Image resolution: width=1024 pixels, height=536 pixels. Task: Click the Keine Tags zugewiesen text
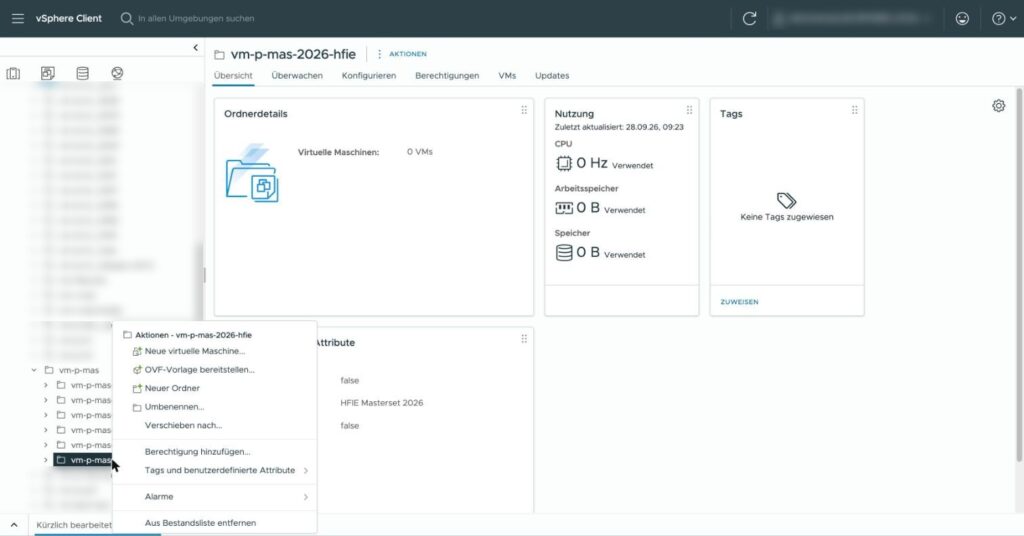(787, 217)
